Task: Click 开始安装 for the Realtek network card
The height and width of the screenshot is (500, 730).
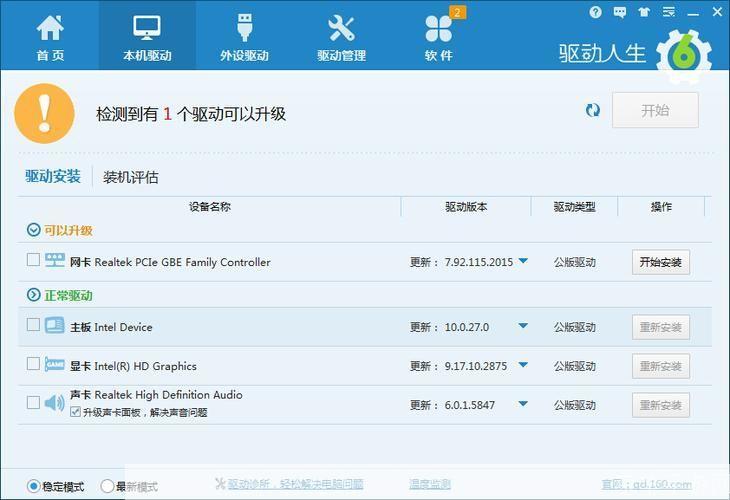Action: click(x=661, y=262)
